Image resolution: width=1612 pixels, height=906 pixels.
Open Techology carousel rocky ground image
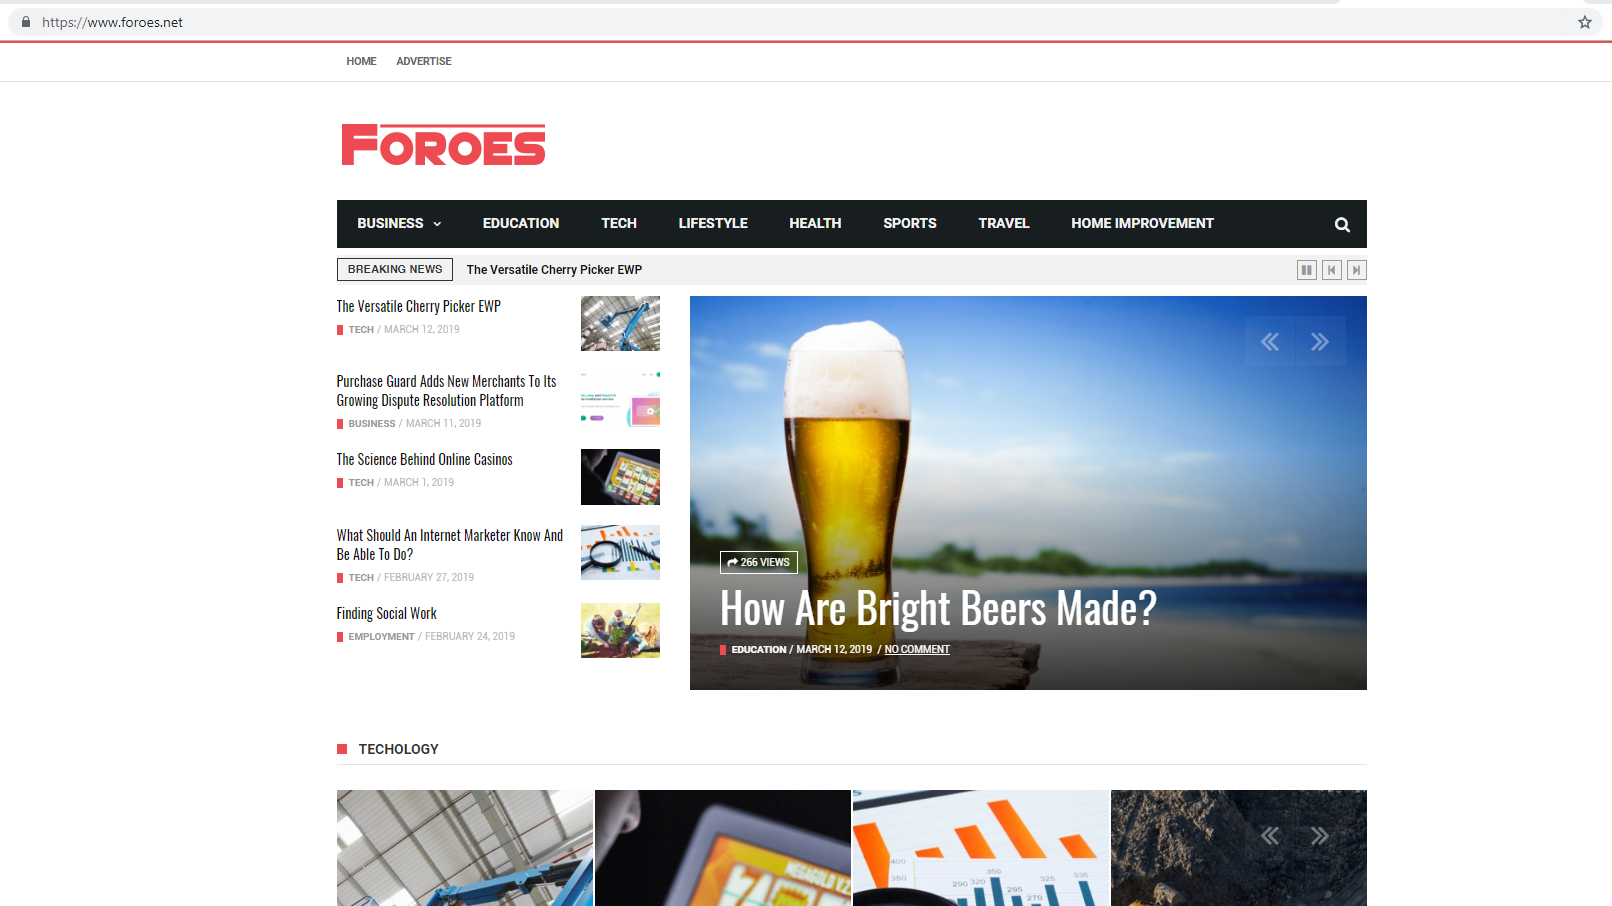click(1239, 848)
